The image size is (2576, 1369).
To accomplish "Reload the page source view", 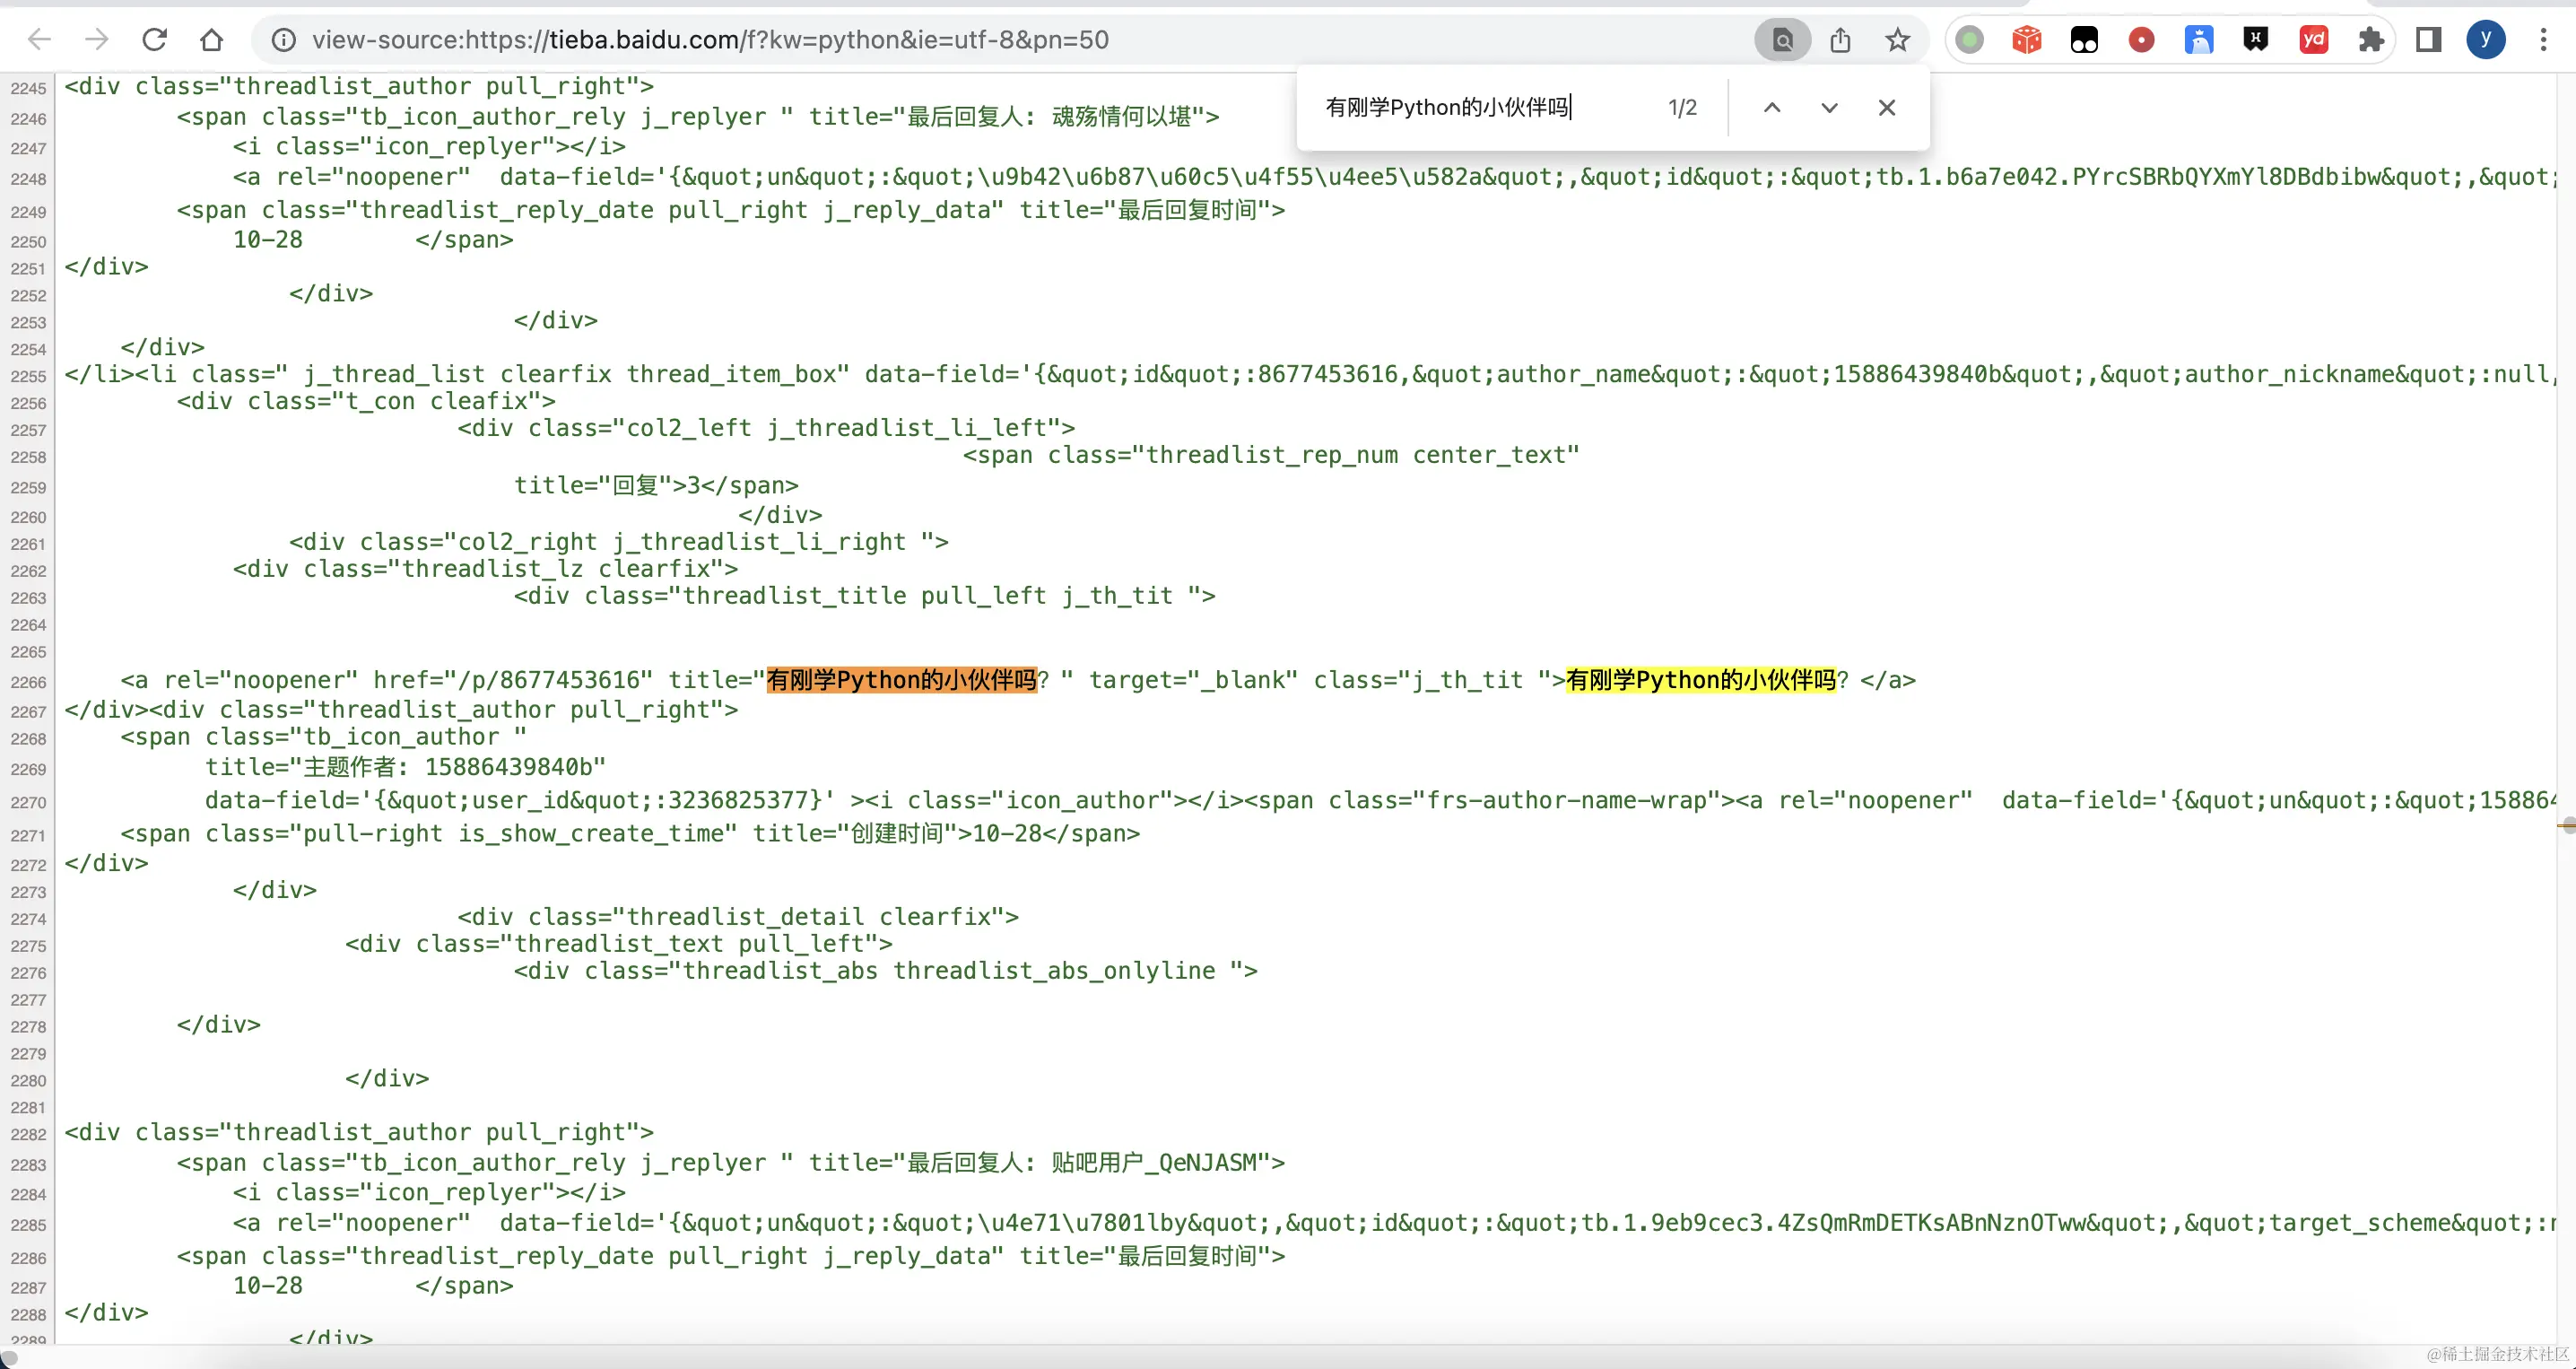I will (154, 40).
